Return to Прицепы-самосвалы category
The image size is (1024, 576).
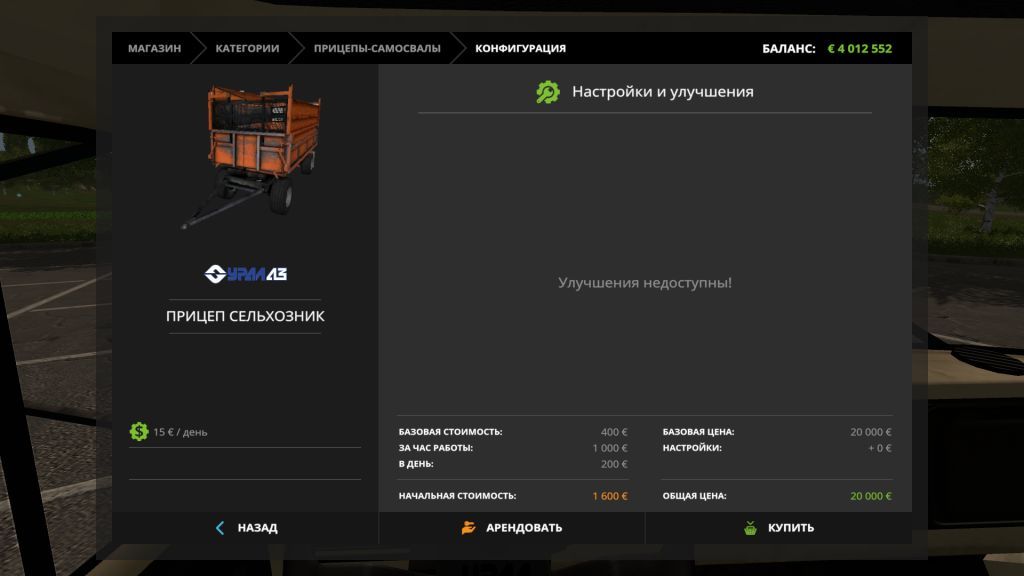tap(376, 48)
